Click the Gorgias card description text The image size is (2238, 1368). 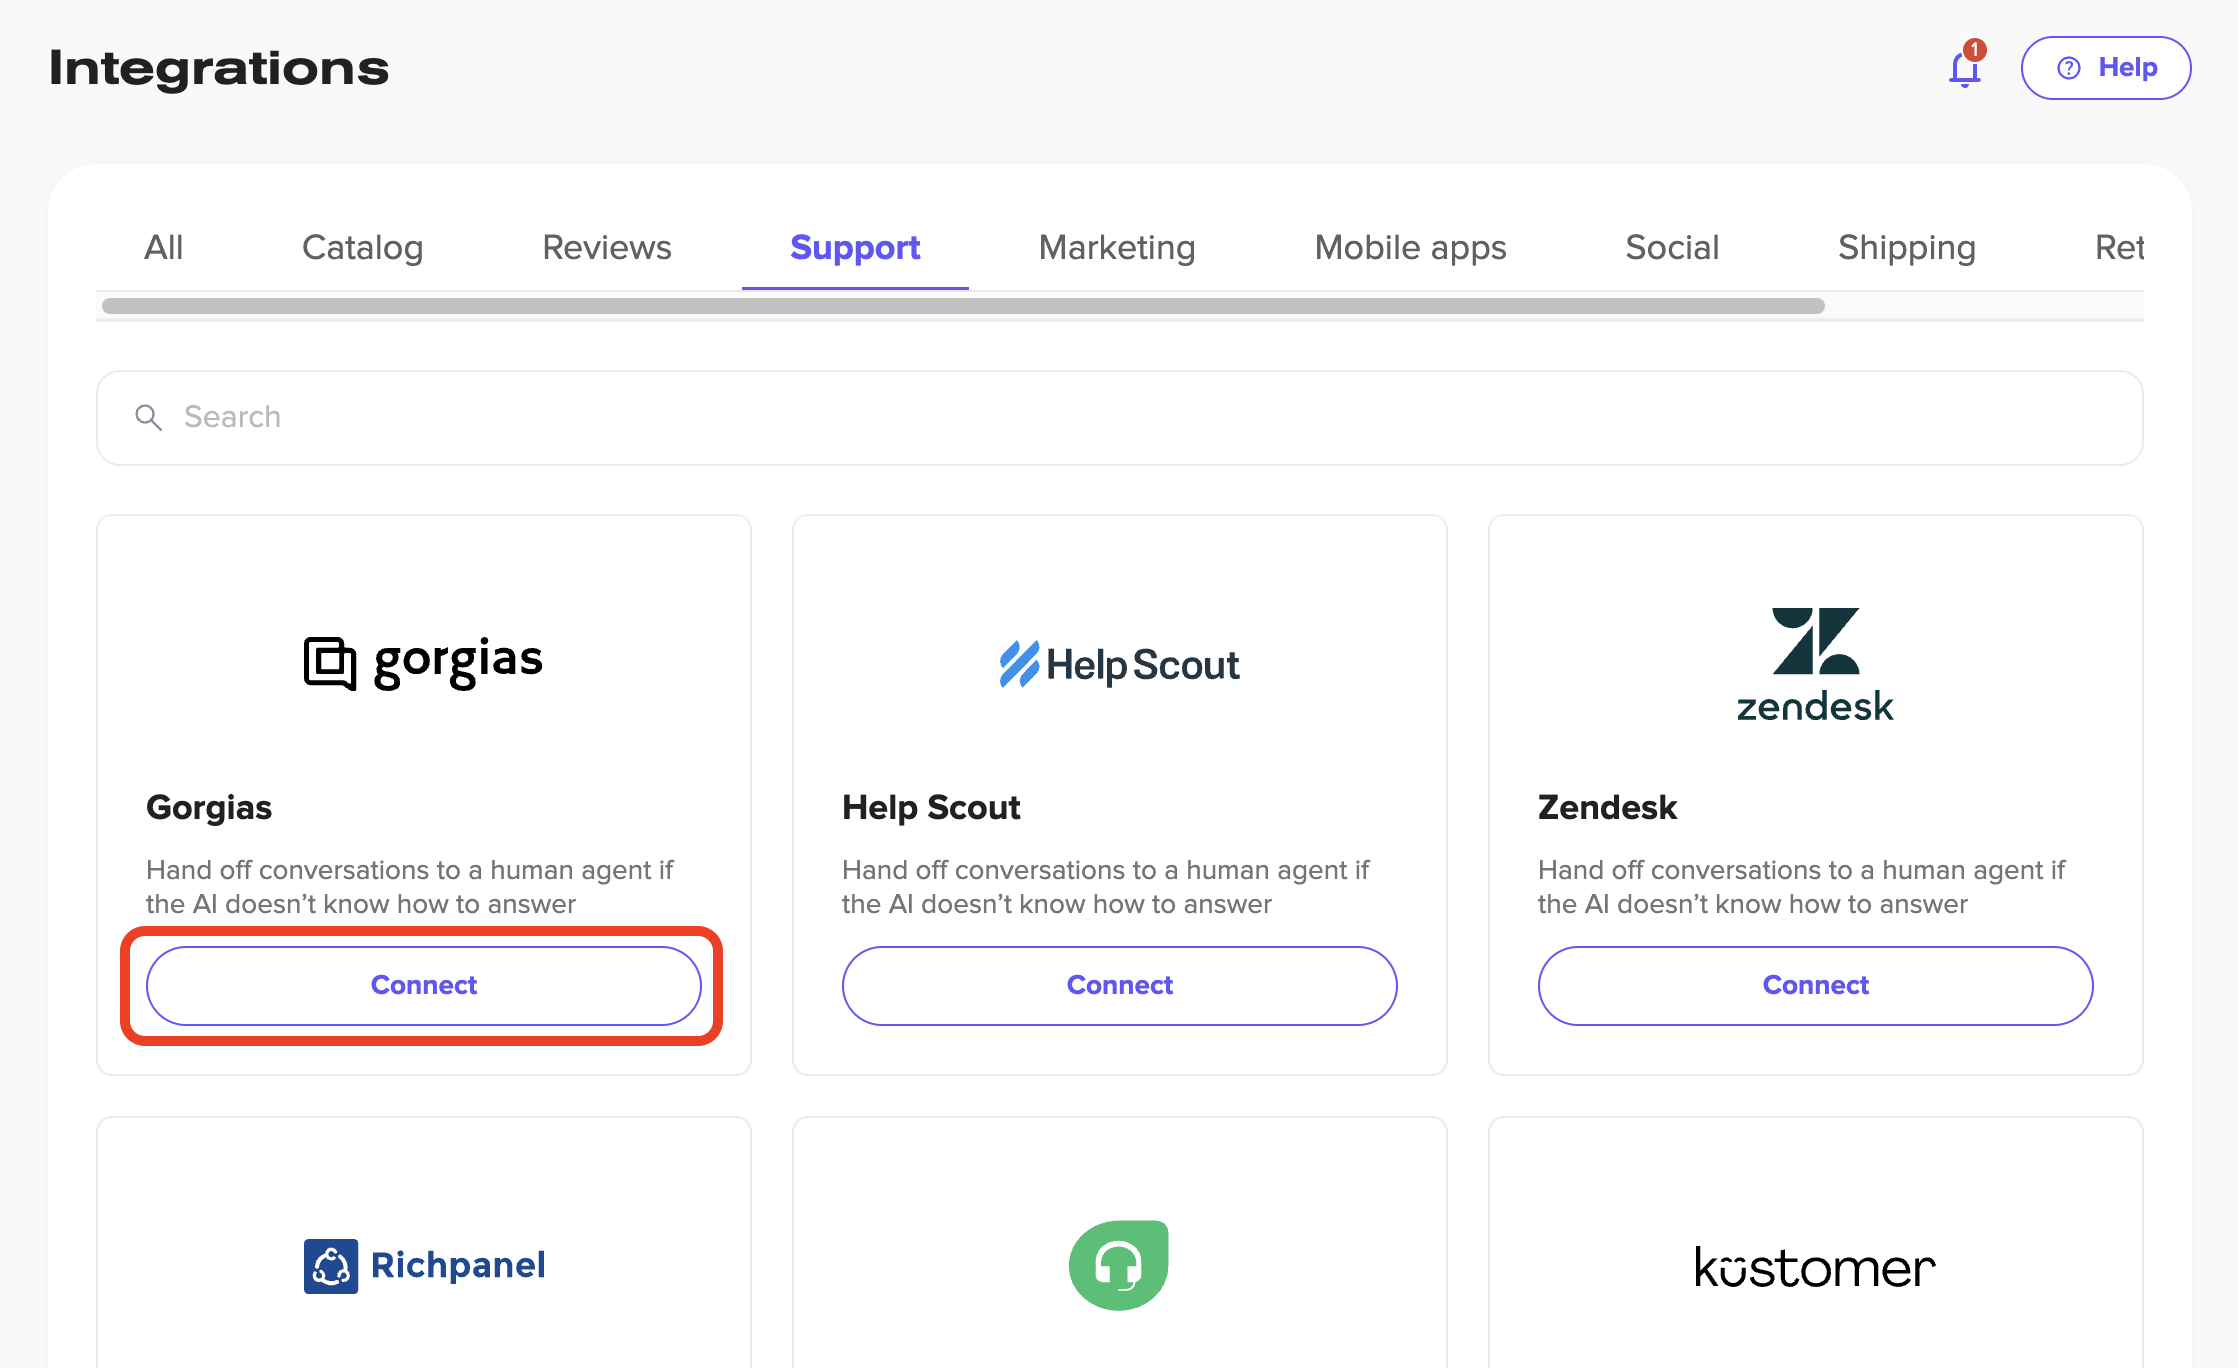pos(410,887)
